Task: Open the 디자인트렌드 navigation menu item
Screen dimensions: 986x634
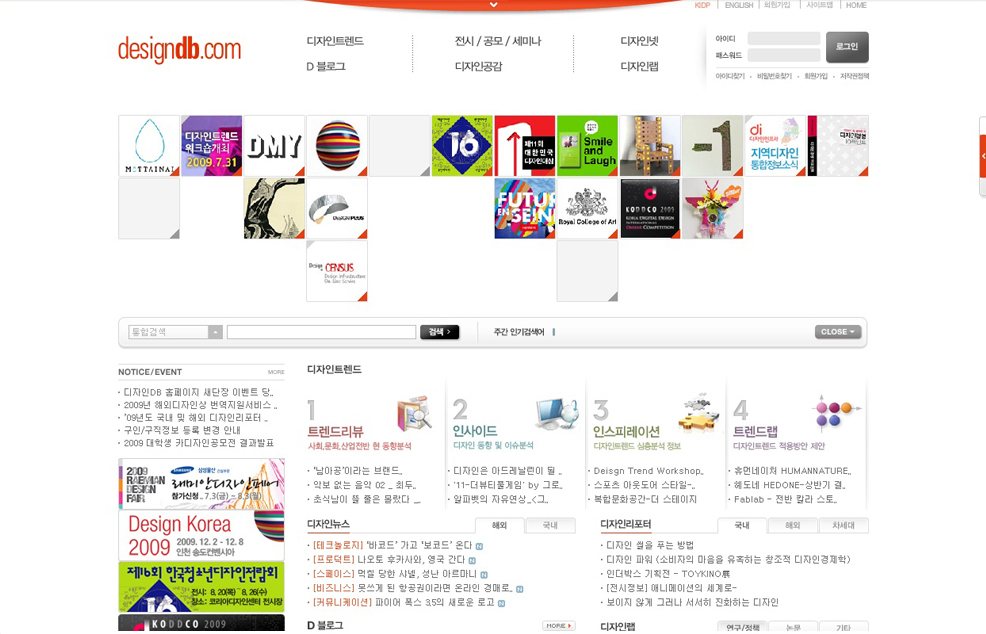Action: coord(335,41)
